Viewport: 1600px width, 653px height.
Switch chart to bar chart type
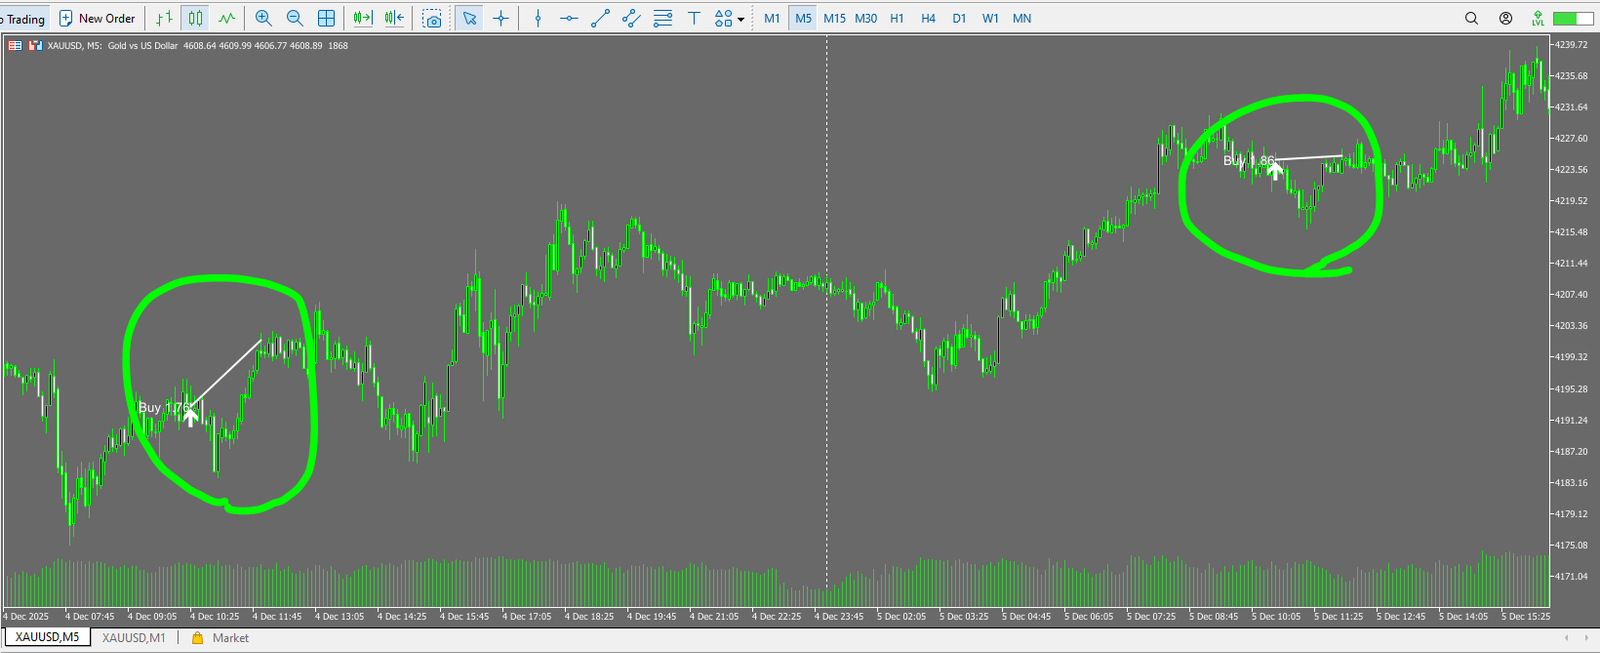coord(165,18)
